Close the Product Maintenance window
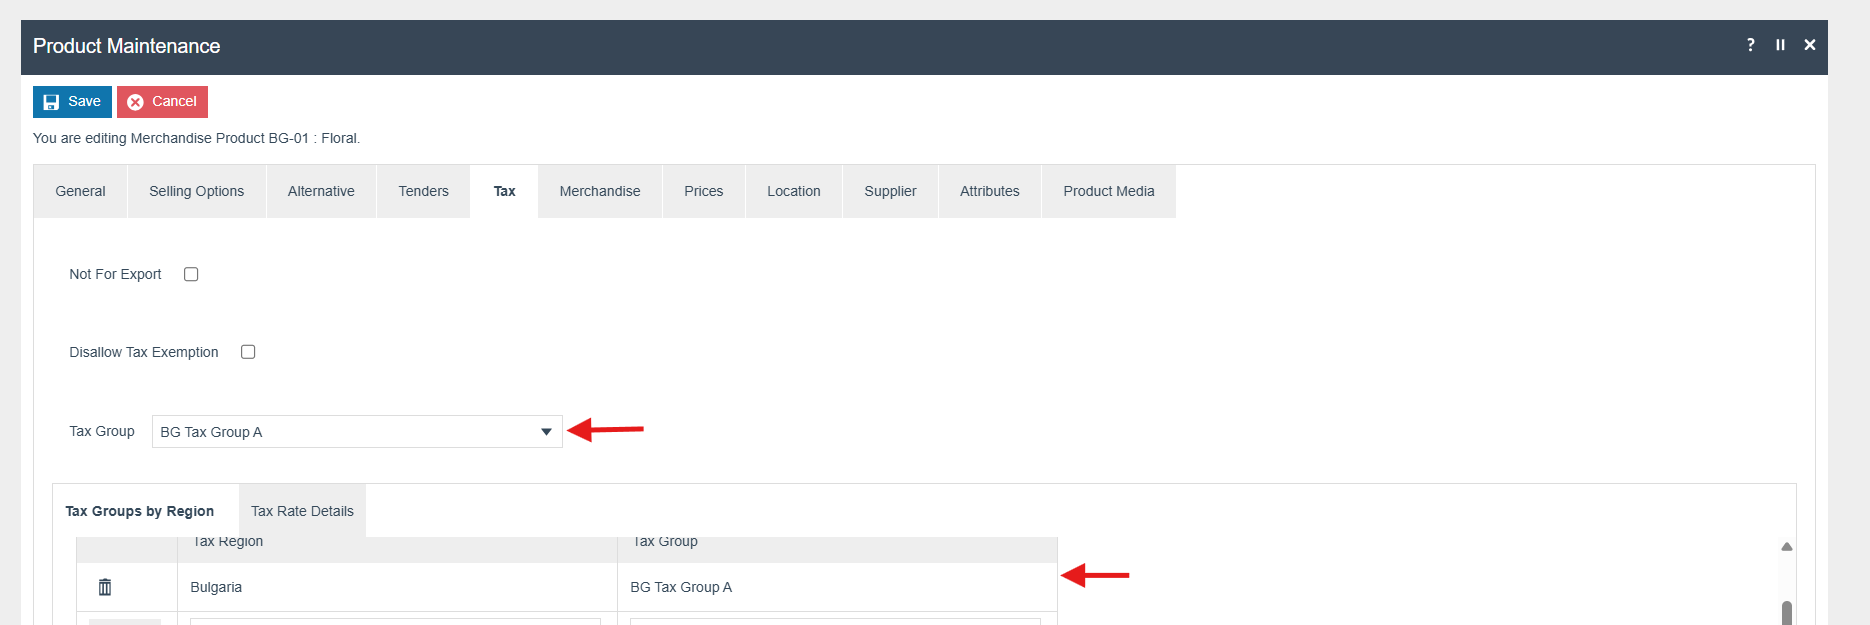The height and width of the screenshot is (625, 1870). tap(1809, 45)
